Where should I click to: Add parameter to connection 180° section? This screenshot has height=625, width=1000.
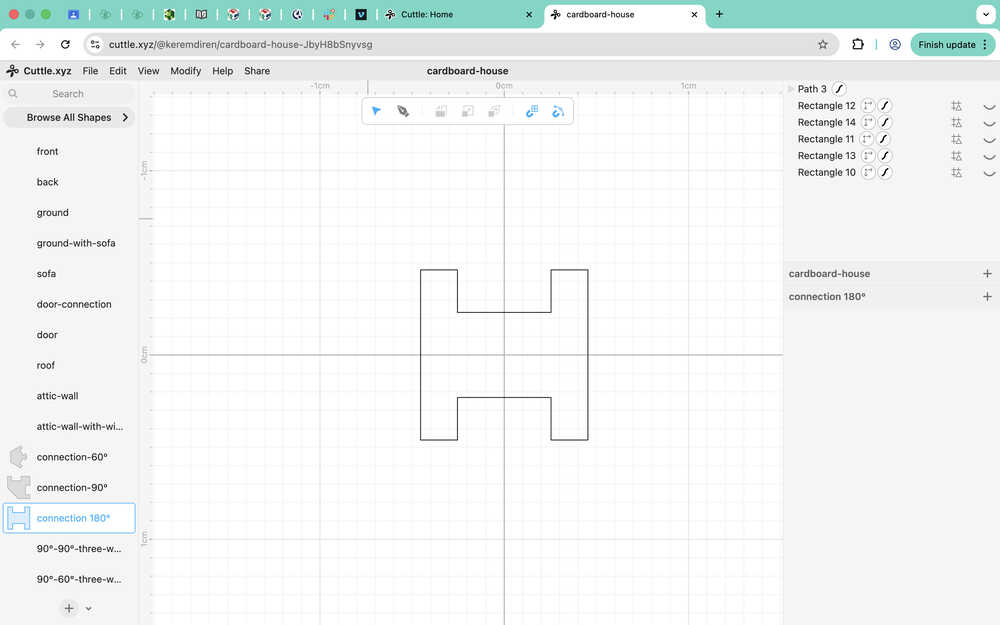point(987,297)
